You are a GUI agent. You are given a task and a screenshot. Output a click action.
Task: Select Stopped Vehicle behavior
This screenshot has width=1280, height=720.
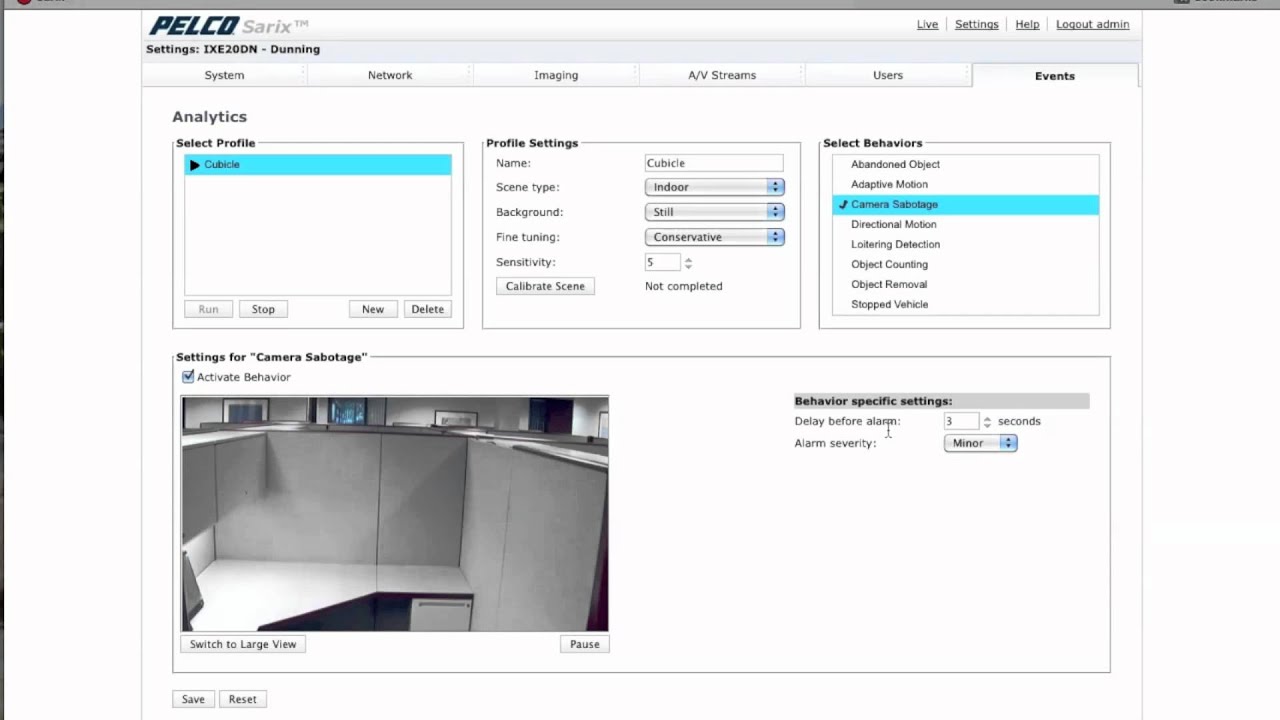click(x=966, y=304)
